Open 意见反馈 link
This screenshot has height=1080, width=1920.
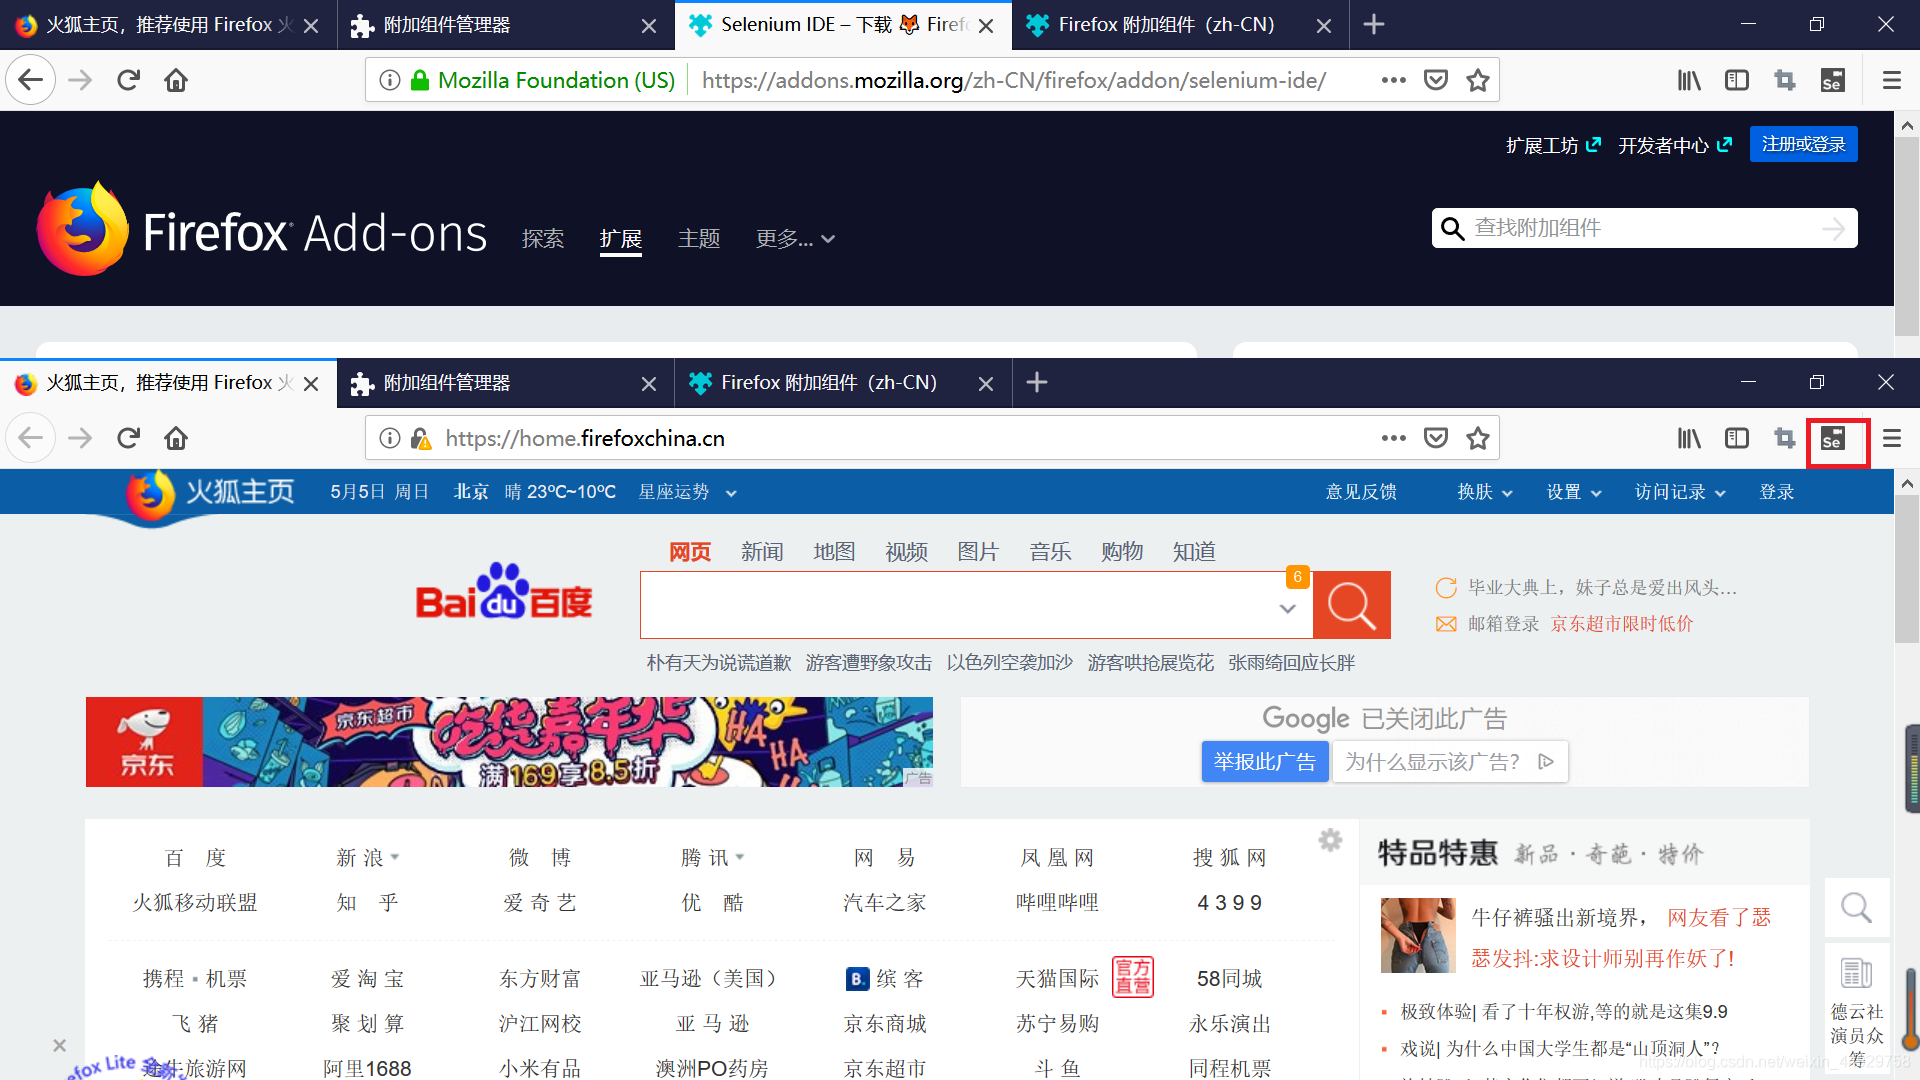pos(1361,492)
